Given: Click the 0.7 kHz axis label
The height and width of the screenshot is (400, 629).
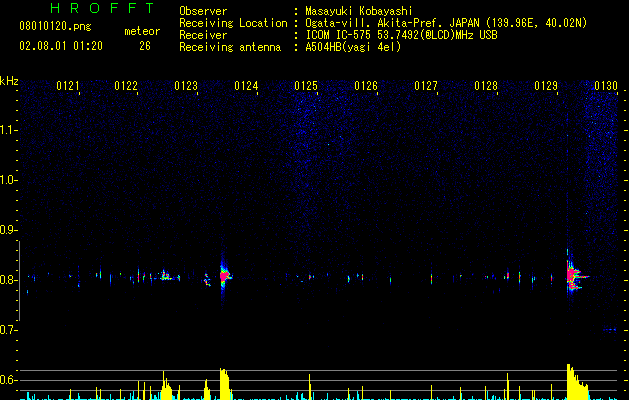Looking at the screenshot, I should pyautogui.click(x=9, y=330).
